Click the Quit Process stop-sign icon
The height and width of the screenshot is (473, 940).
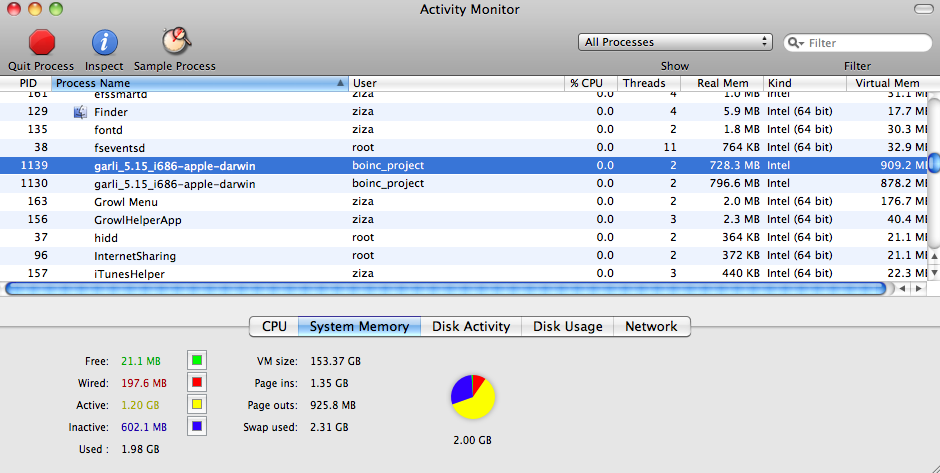(x=41, y=42)
